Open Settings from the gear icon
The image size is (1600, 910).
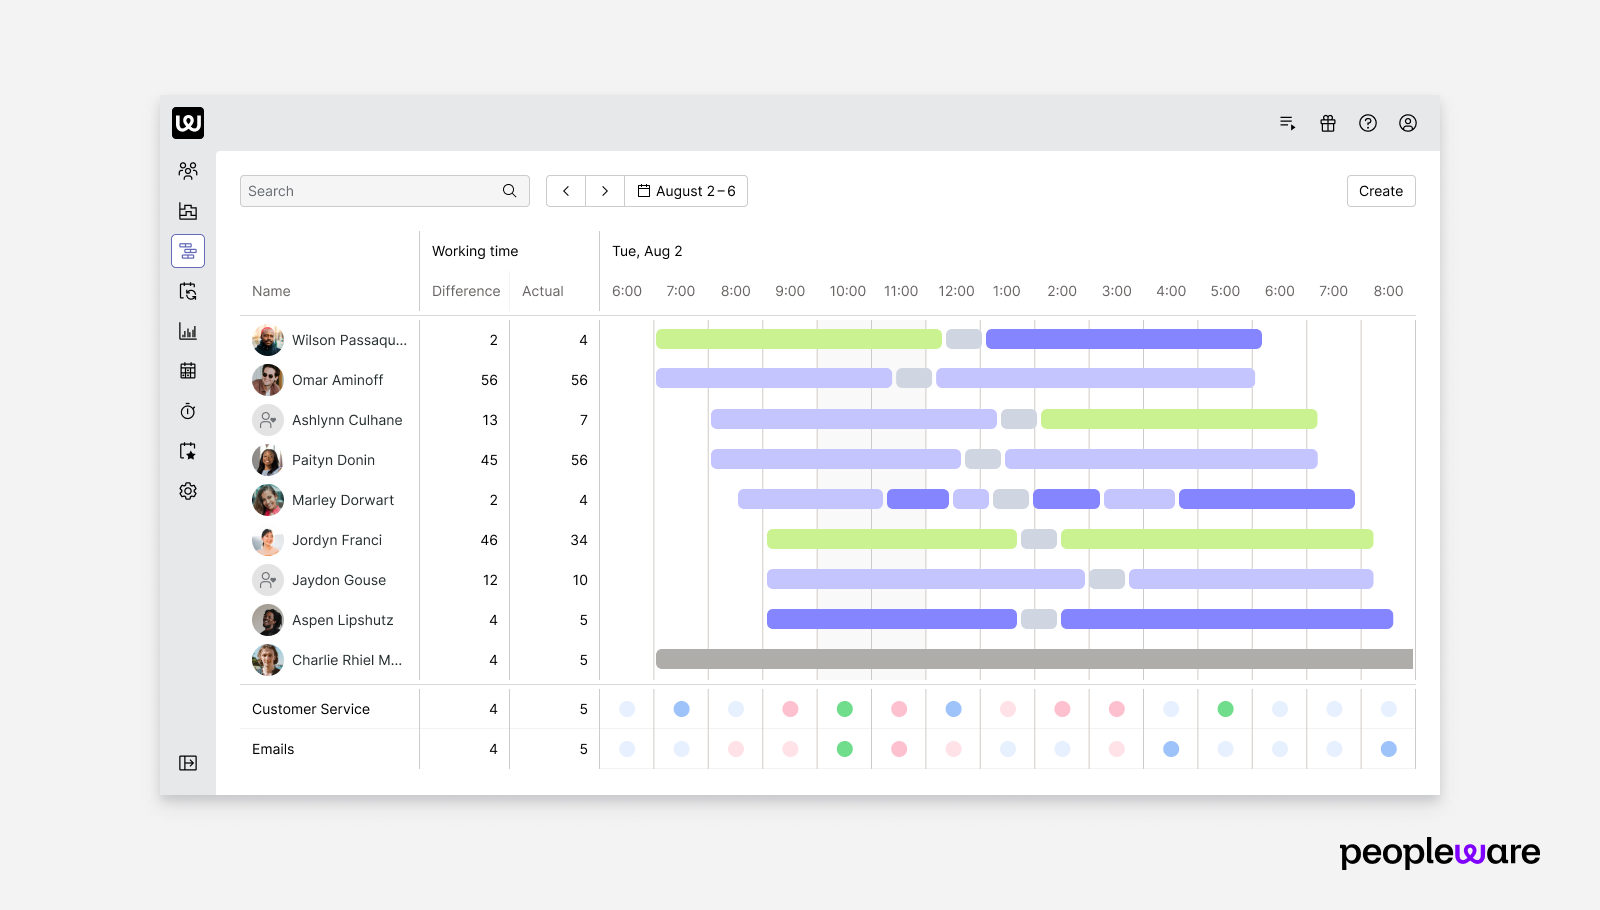tap(188, 490)
